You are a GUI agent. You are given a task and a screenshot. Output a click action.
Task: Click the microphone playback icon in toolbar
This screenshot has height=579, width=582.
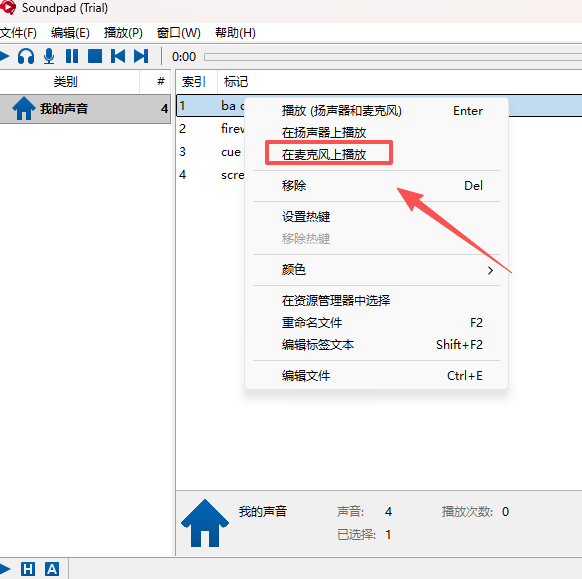(49, 56)
